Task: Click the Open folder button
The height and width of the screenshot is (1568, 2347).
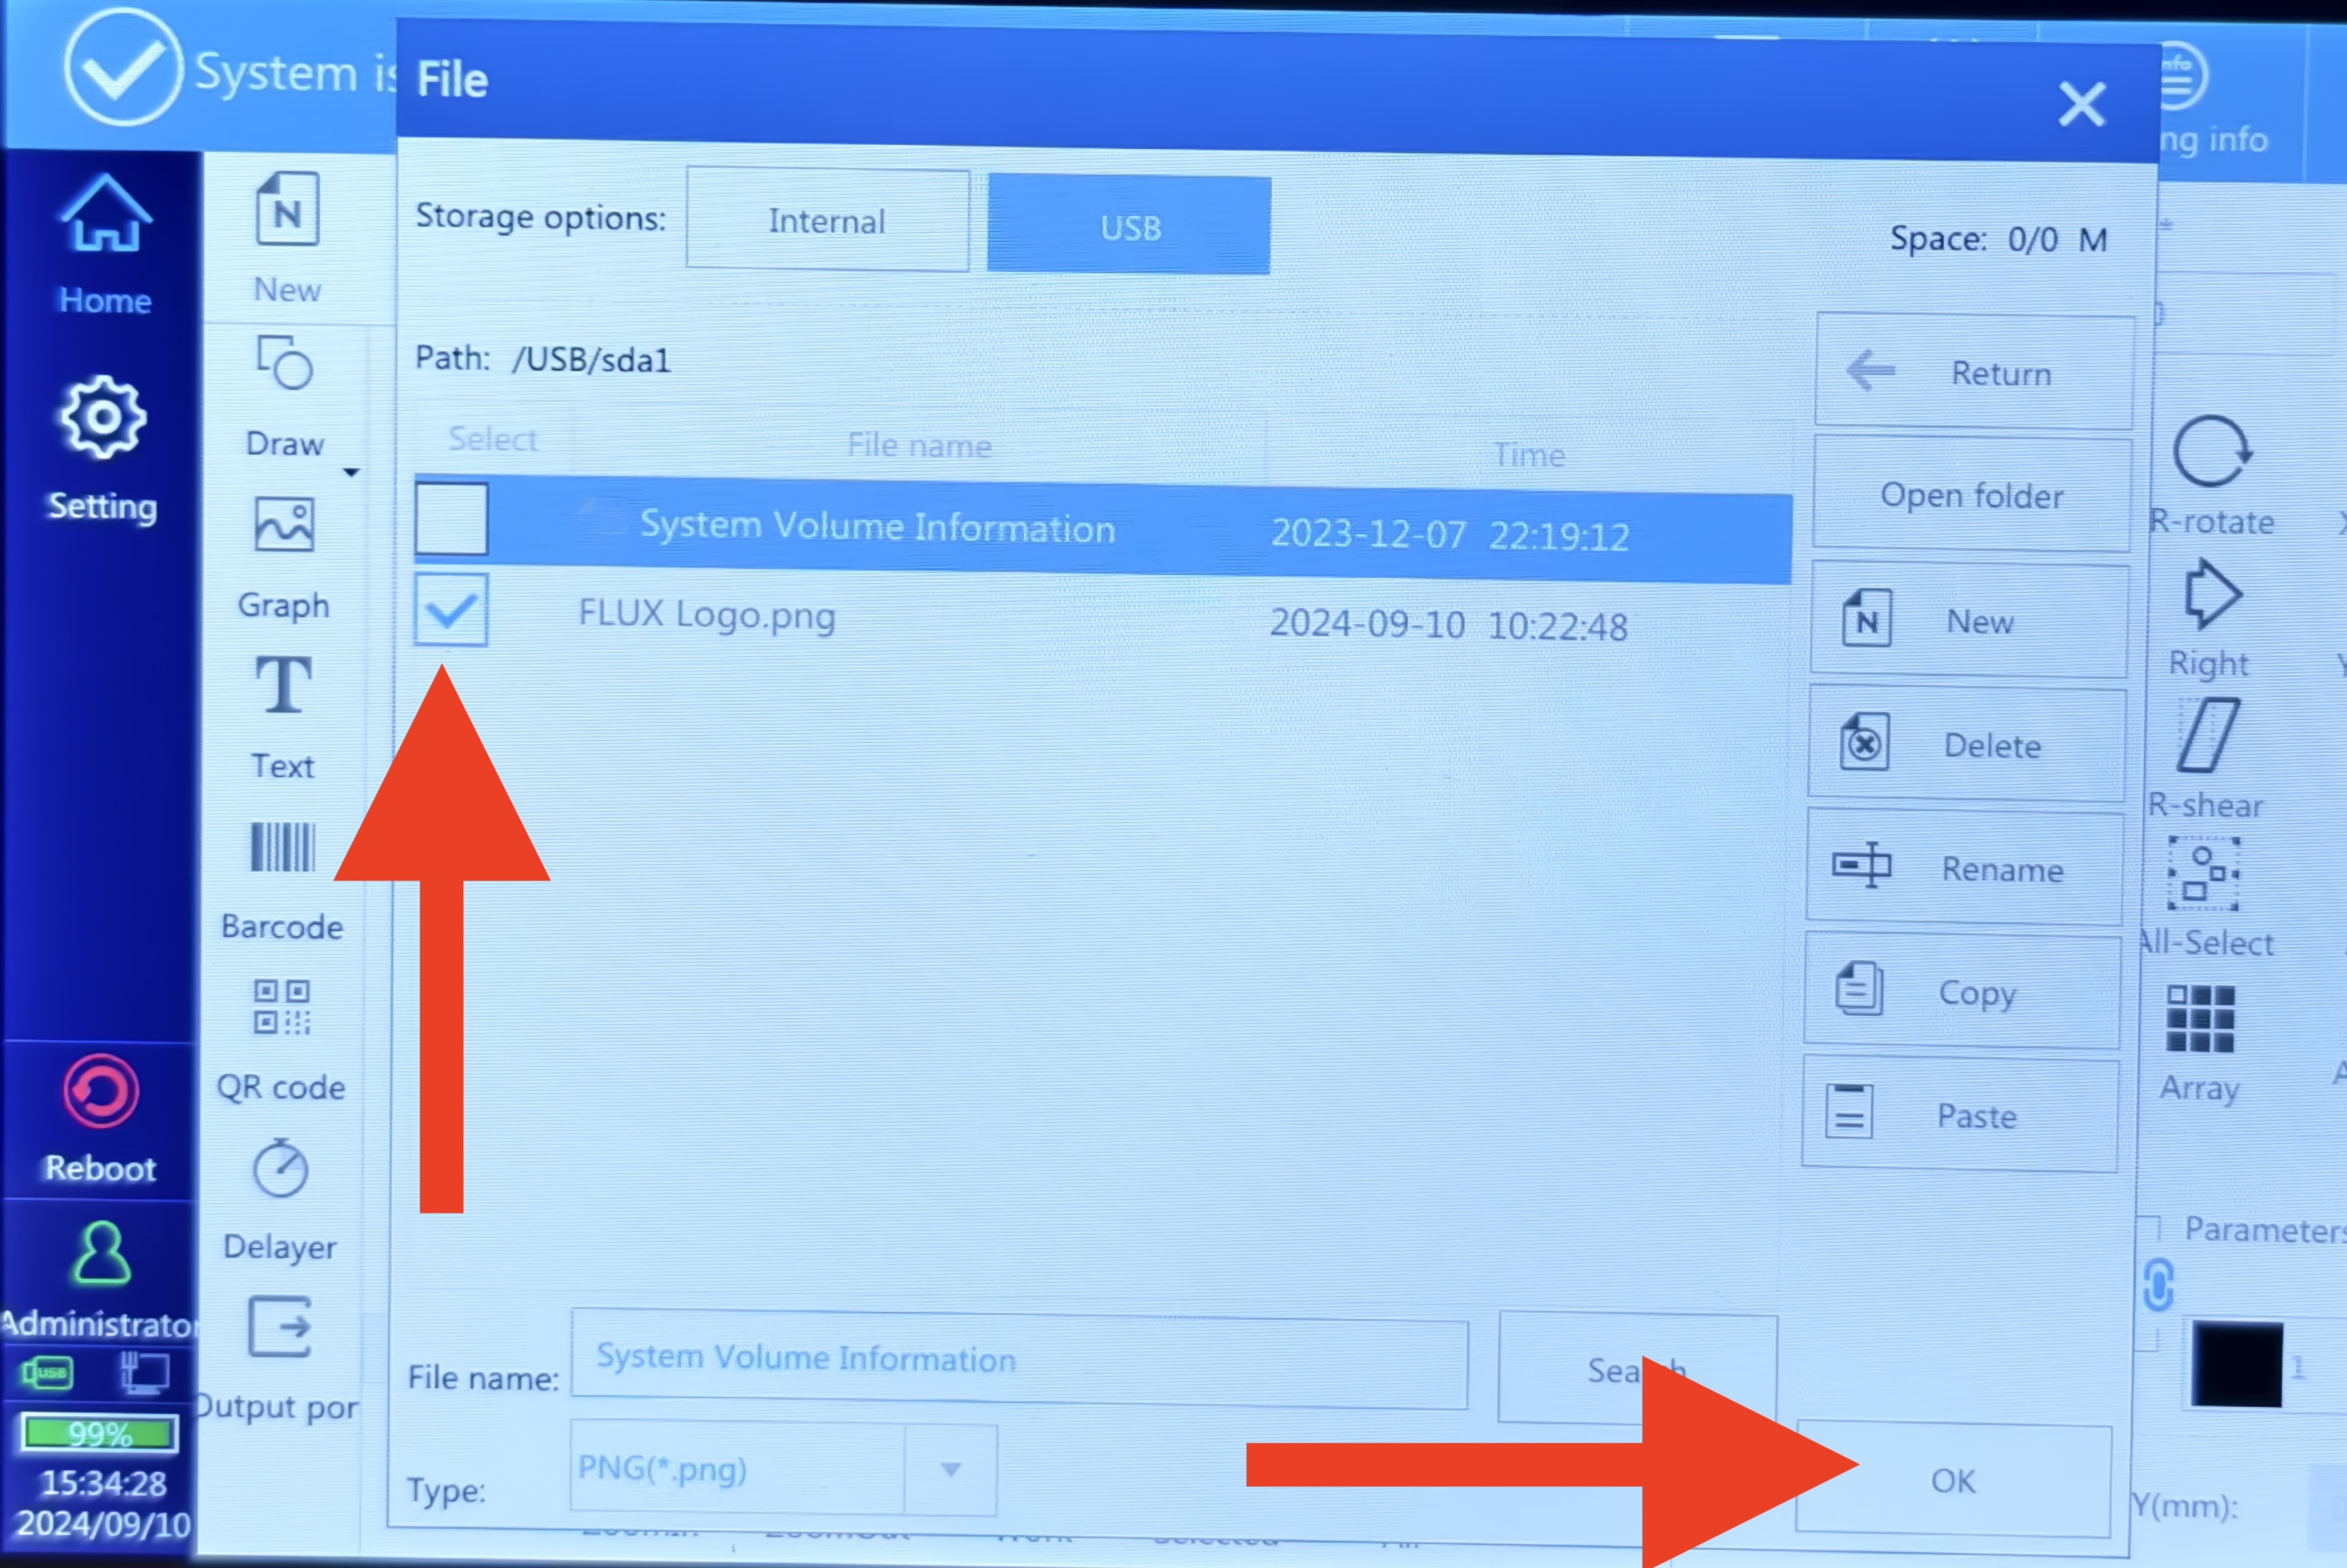Action: click(x=1971, y=495)
